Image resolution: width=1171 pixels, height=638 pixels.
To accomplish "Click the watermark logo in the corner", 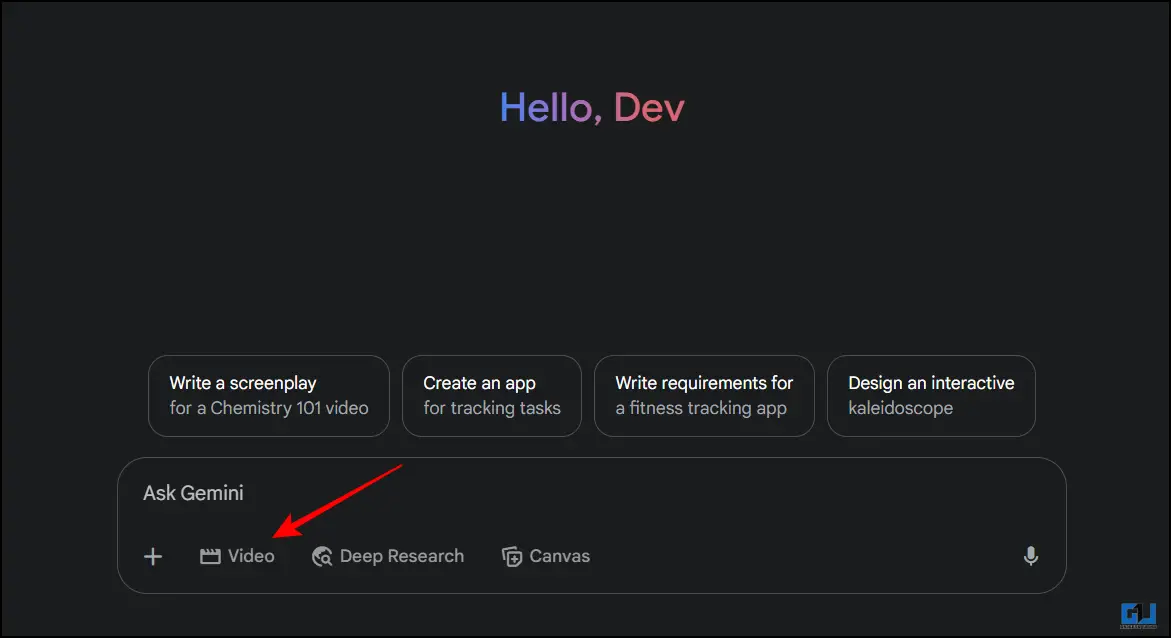I will [x=1138, y=616].
